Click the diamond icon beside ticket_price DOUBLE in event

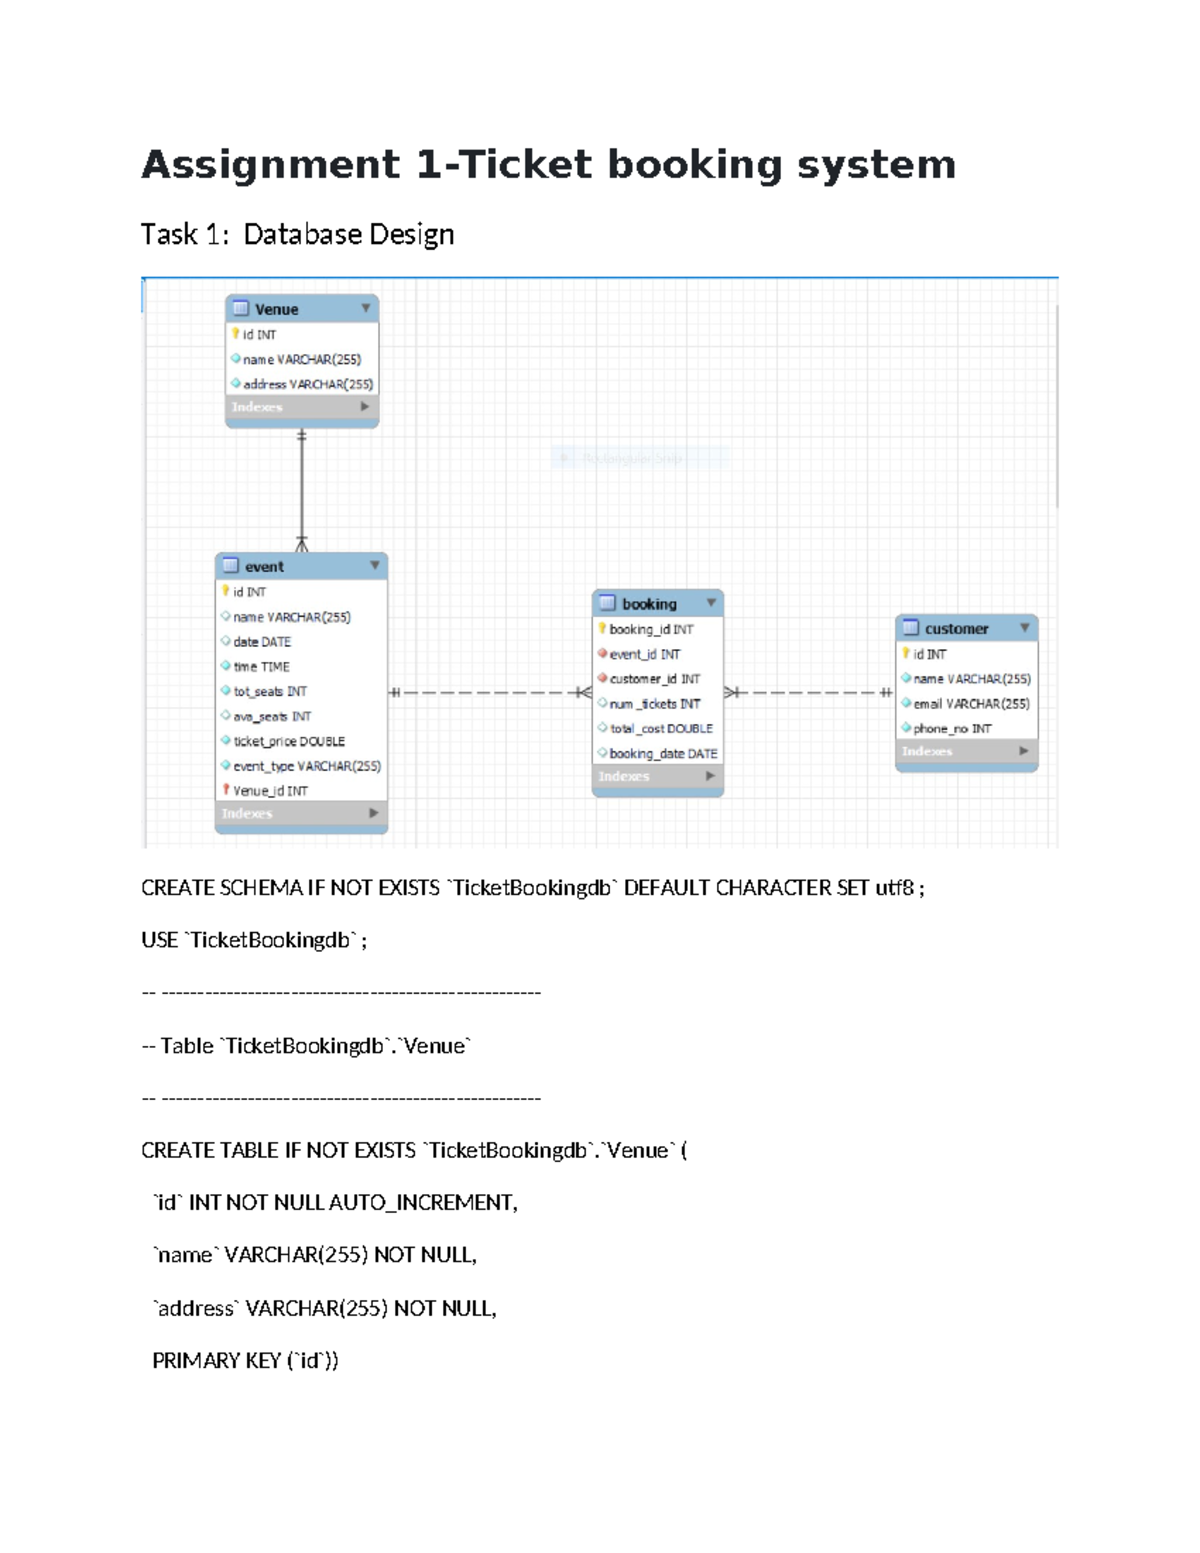click(x=226, y=742)
